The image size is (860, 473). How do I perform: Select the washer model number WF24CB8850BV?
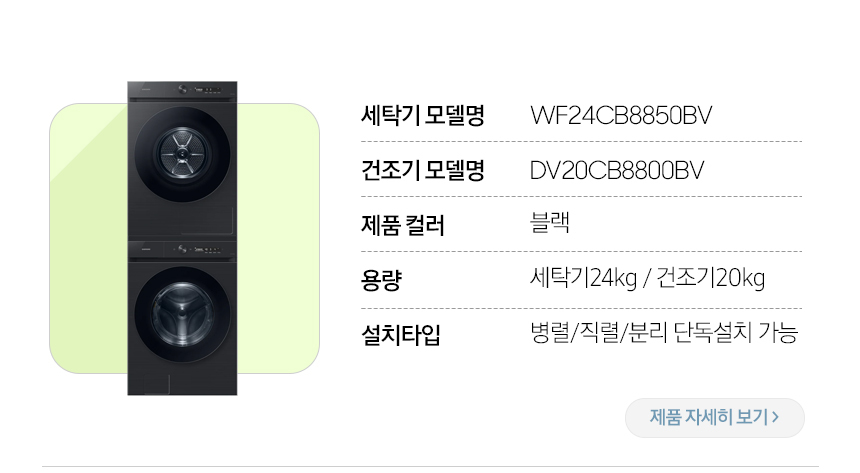621,116
